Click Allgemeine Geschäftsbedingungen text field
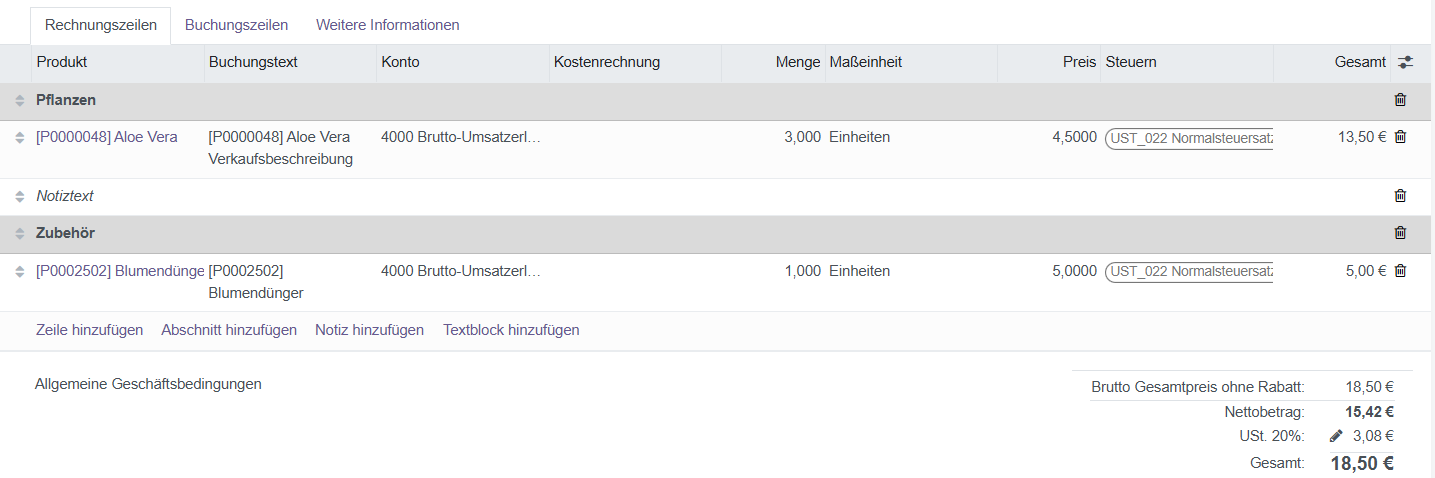The image size is (1435, 478). [x=148, y=384]
